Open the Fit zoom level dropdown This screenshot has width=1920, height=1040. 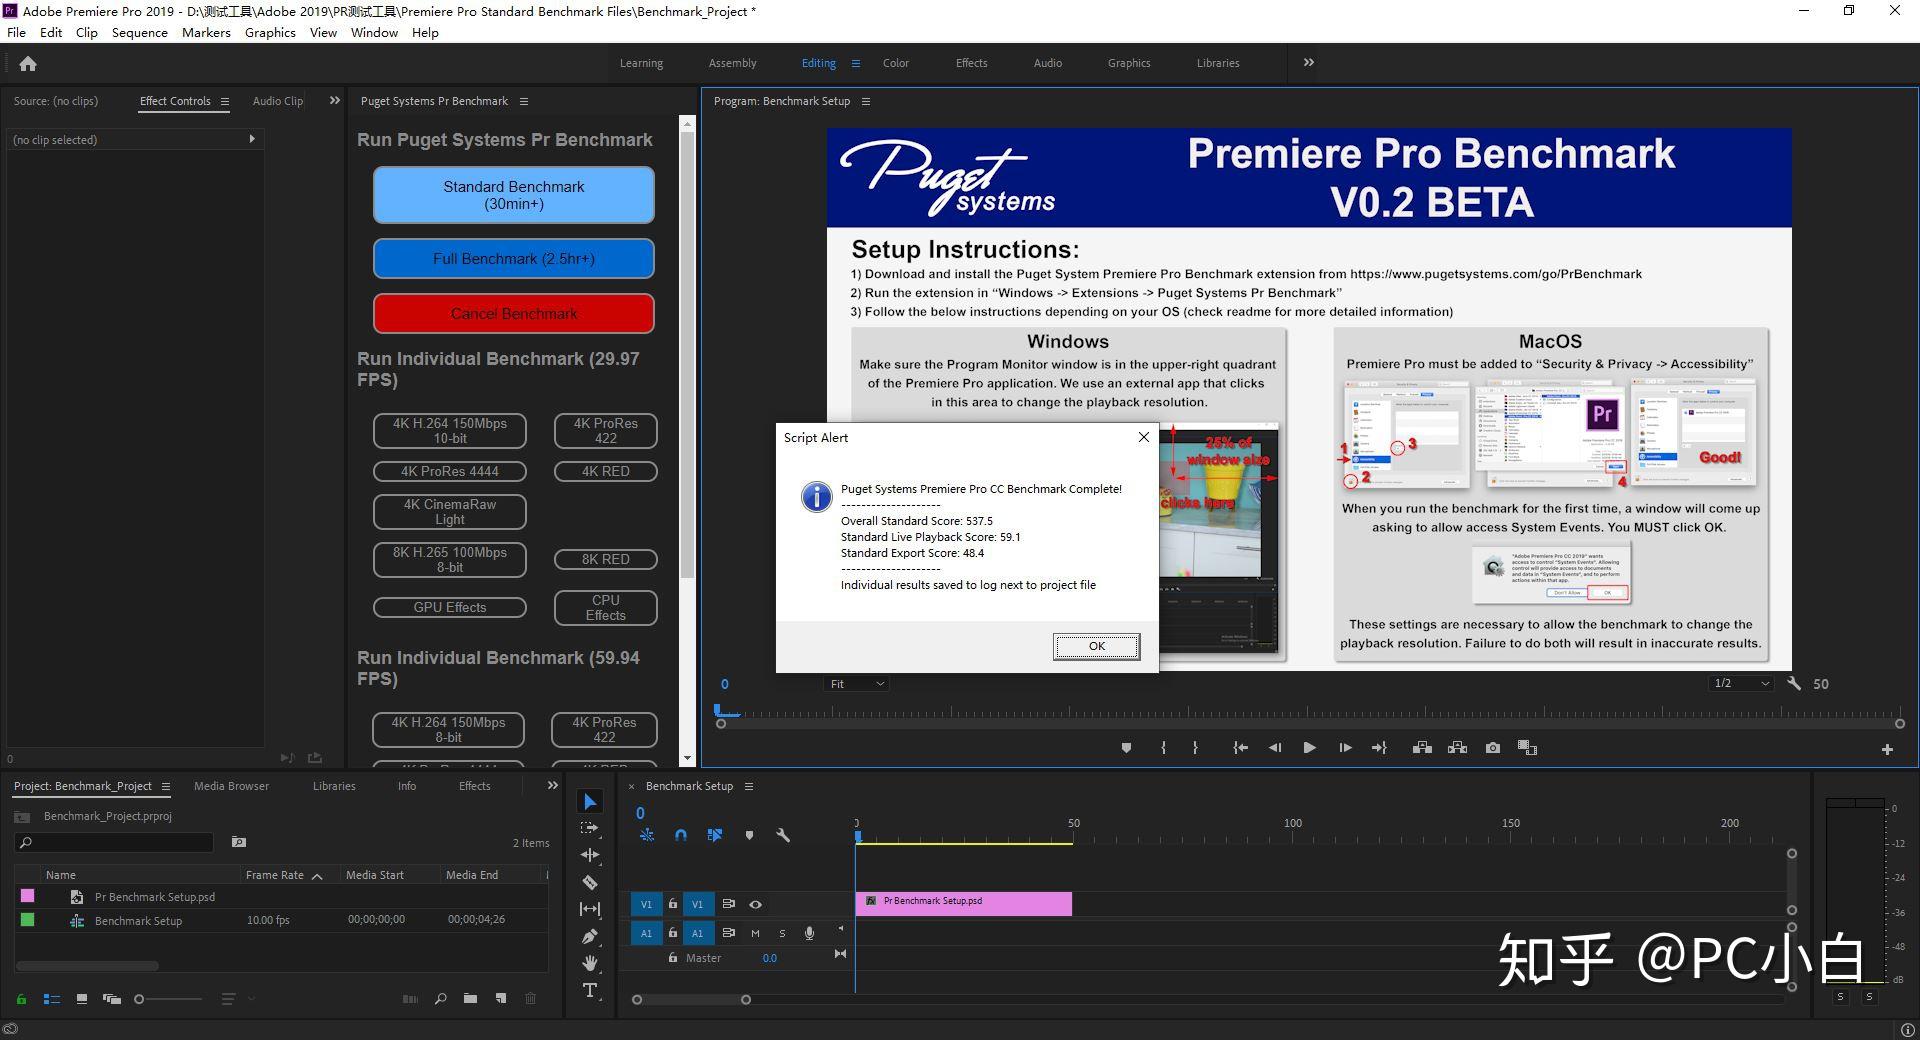tap(857, 684)
